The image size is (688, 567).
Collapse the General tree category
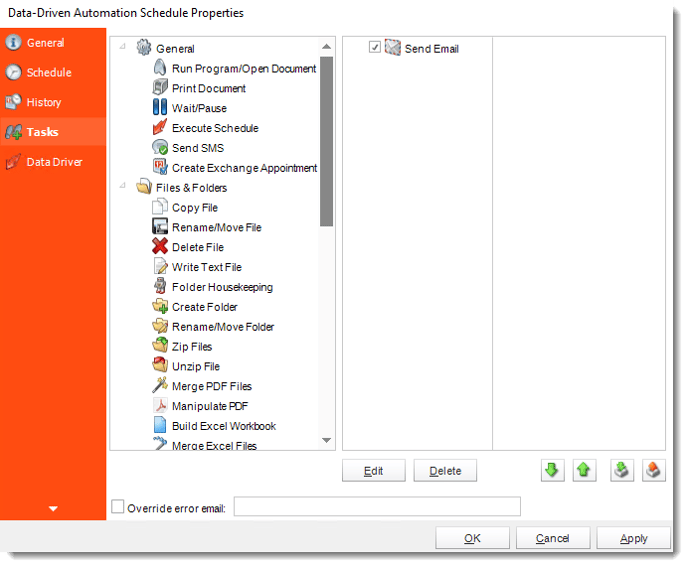tap(122, 46)
